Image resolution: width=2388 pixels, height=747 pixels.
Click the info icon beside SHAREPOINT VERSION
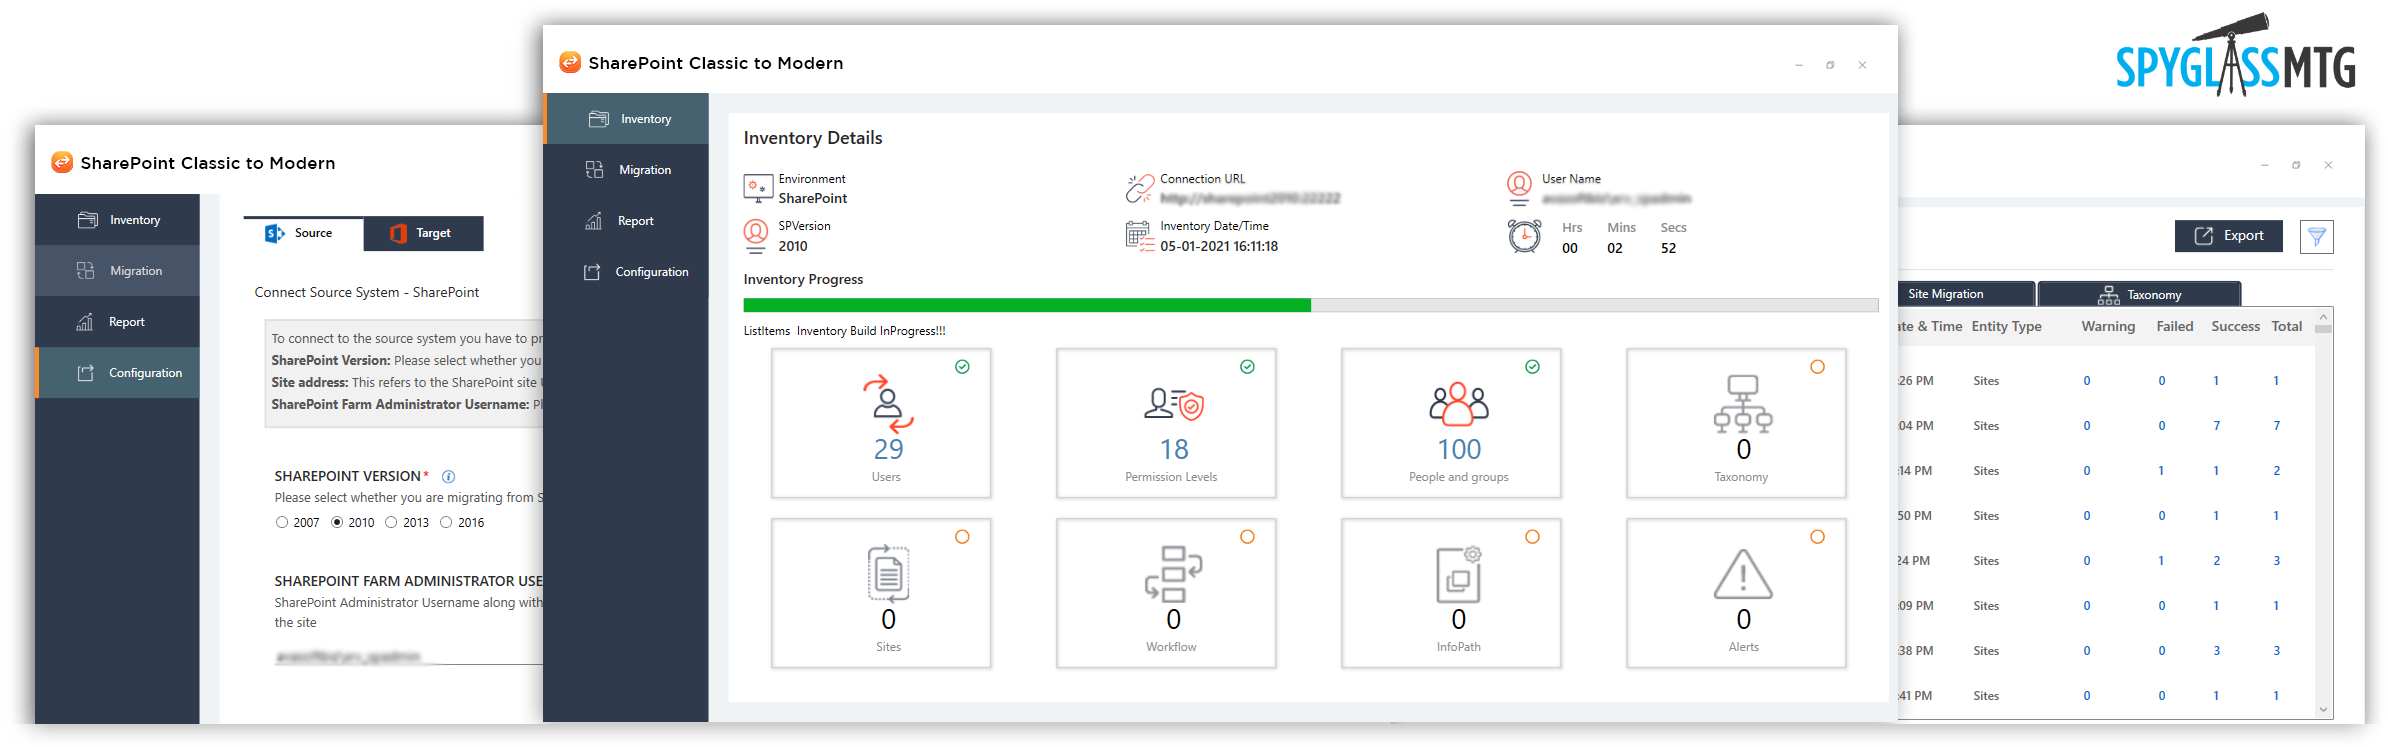[x=449, y=477]
